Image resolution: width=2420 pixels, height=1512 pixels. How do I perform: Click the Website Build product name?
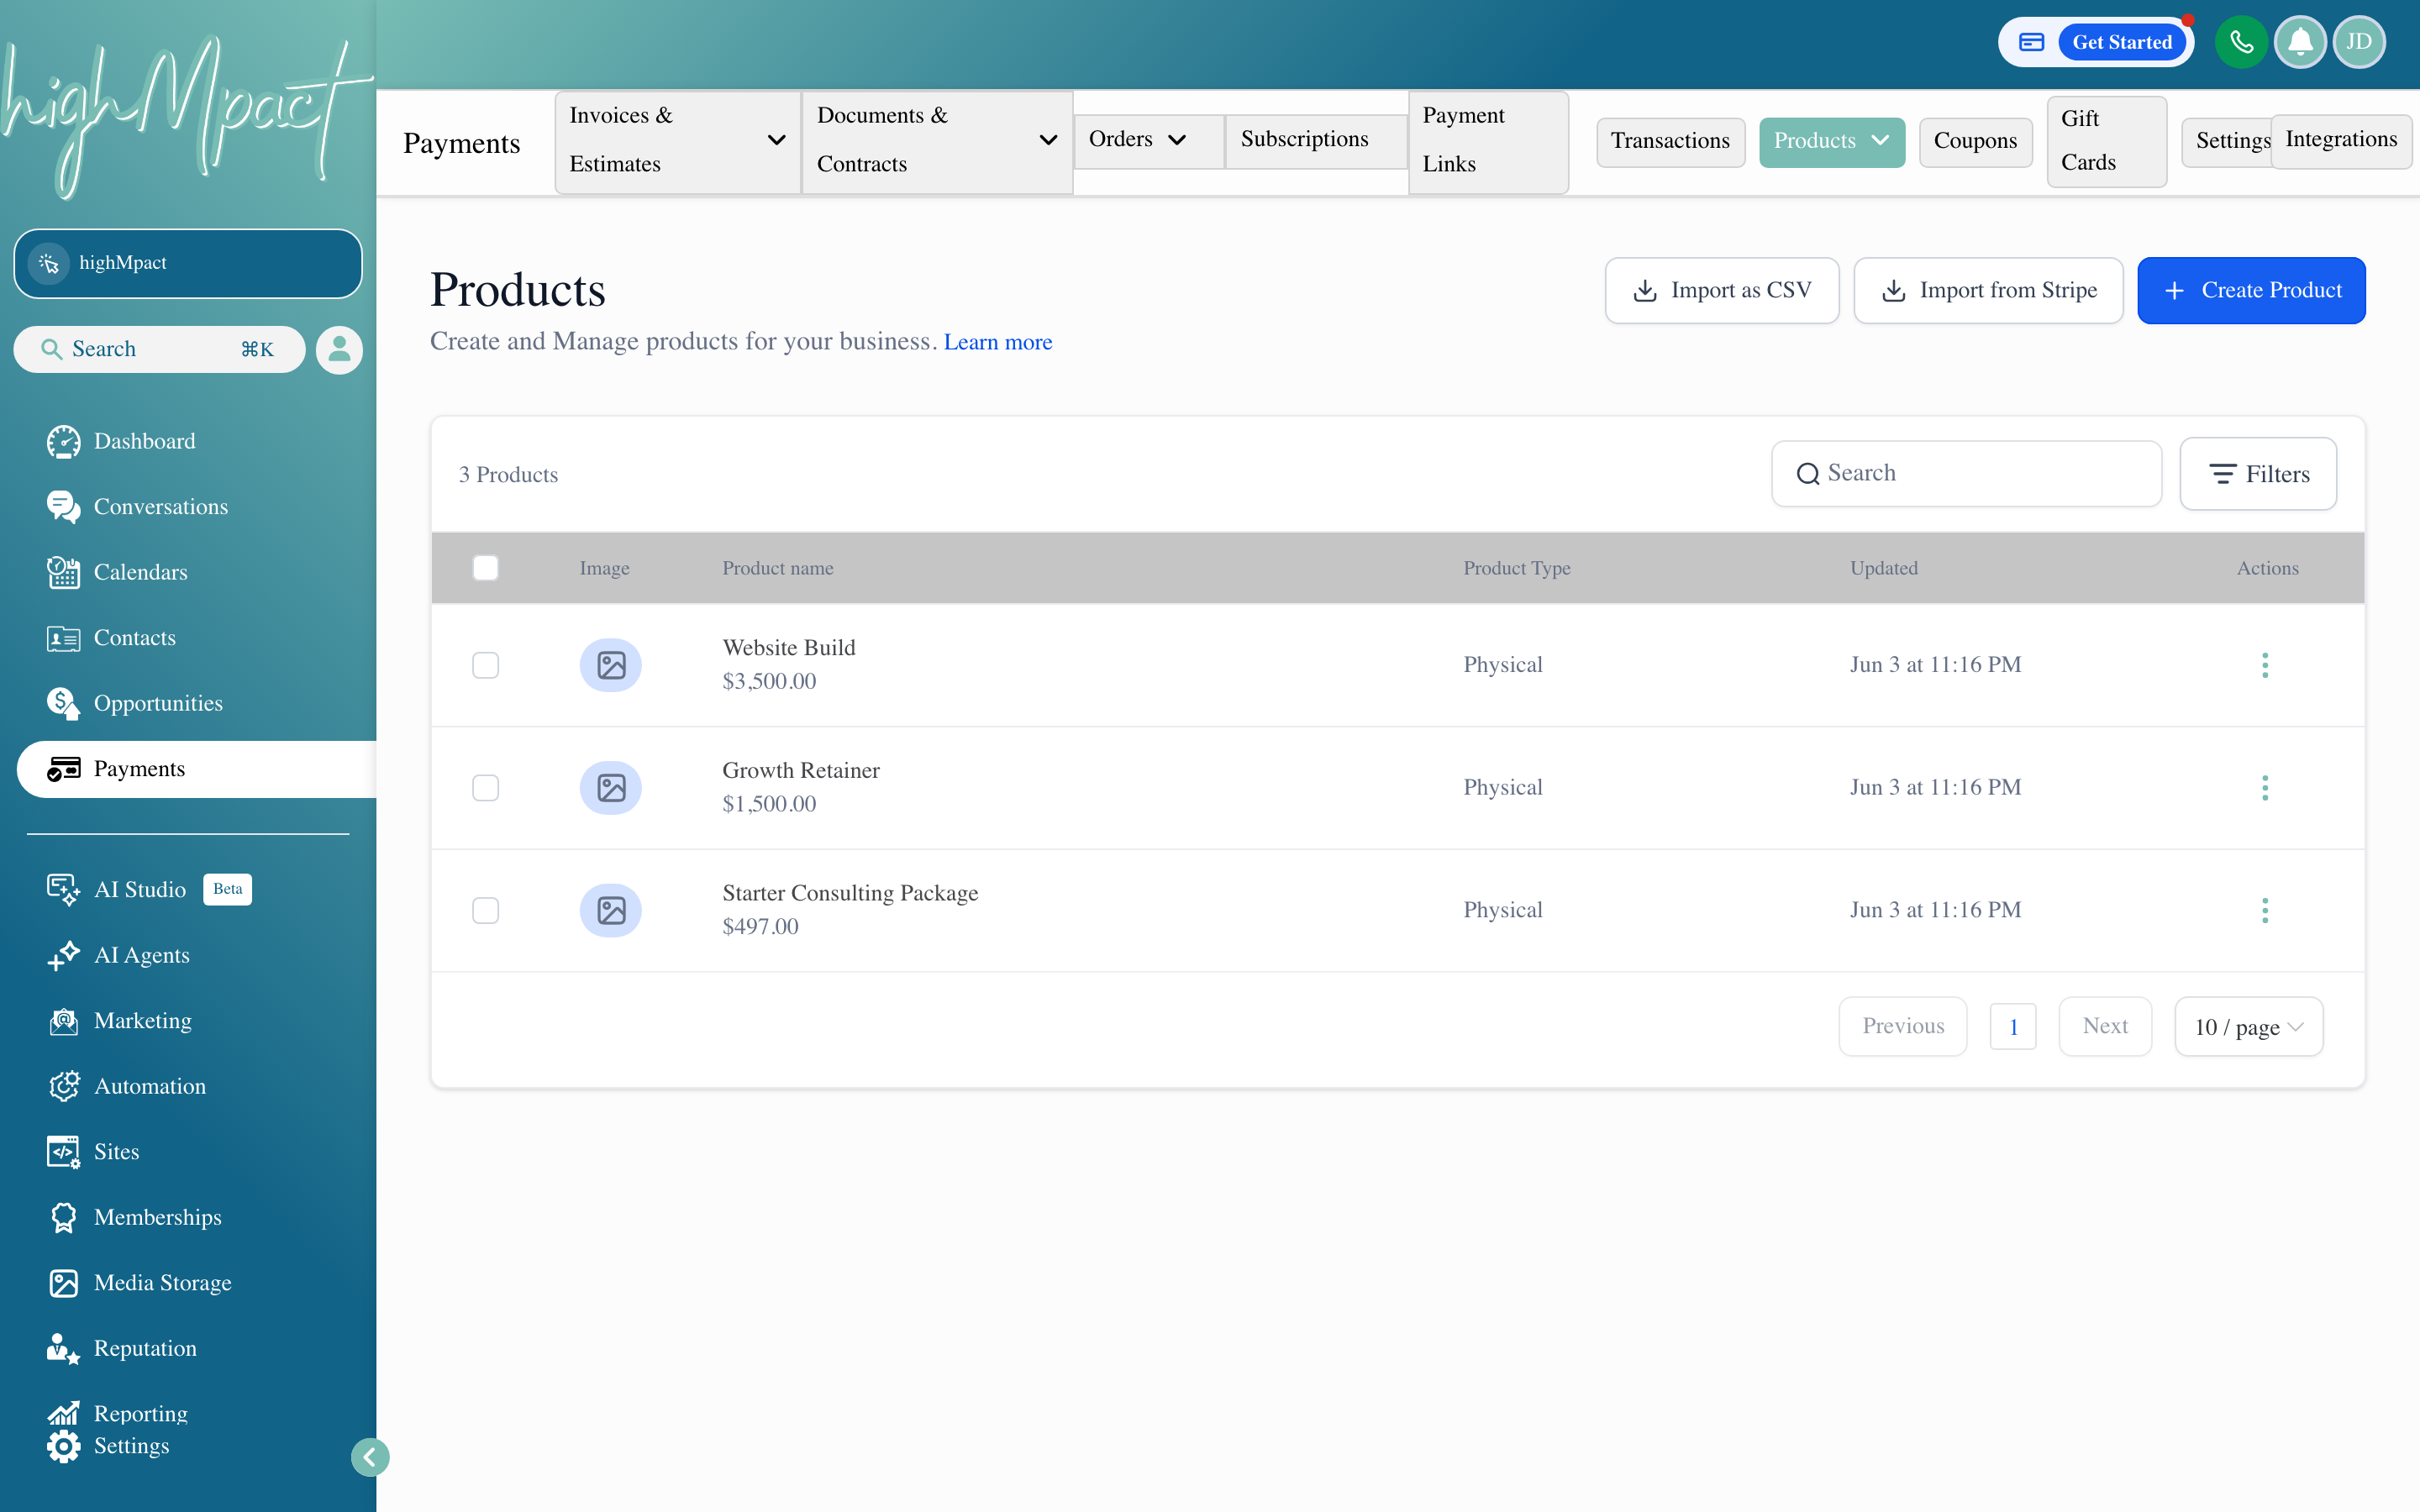pos(789,648)
